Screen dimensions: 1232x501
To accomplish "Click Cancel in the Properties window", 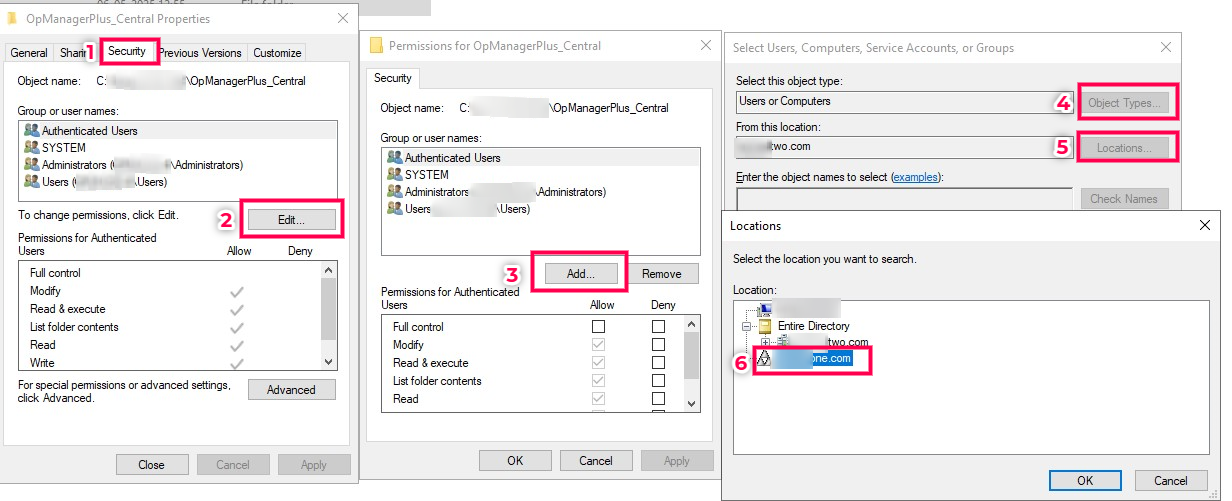I will point(233,464).
